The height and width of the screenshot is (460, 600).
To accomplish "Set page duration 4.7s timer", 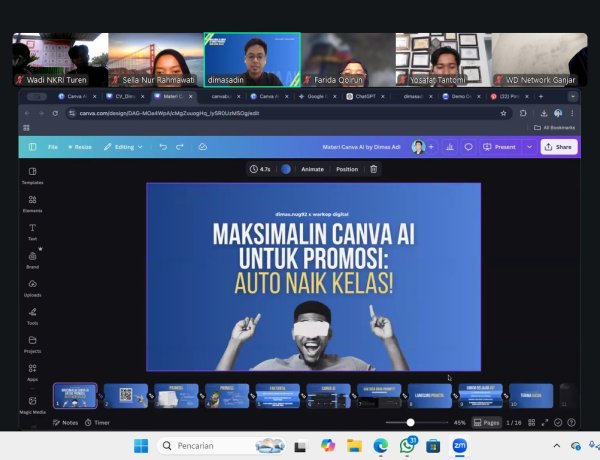I will coord(260,169).
